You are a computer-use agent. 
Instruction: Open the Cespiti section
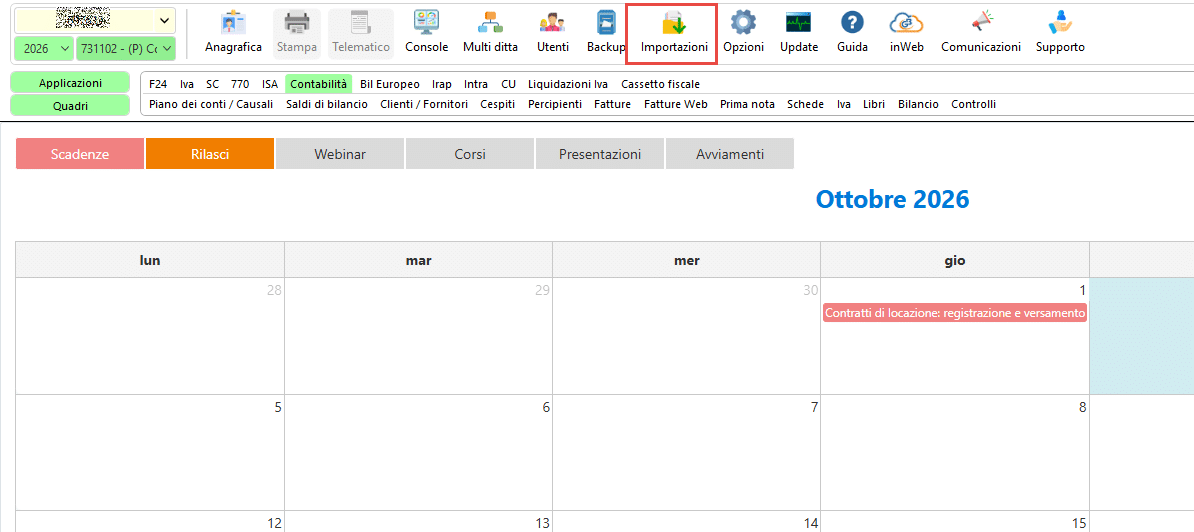(498, 104)
